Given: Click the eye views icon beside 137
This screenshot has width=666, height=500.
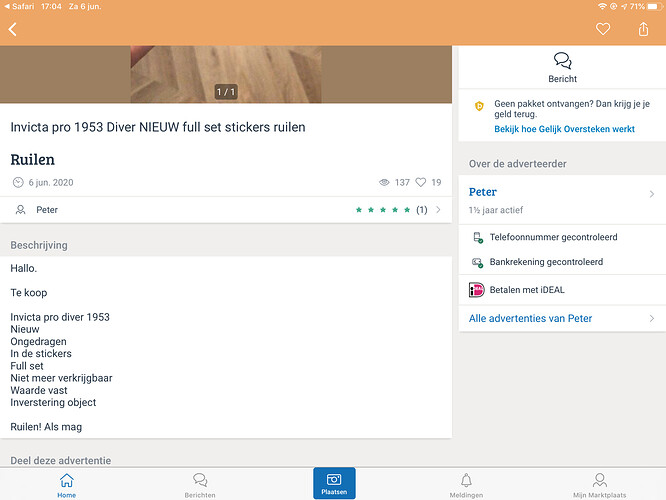Looking at the screenshot, I should [x=384, y=182].
